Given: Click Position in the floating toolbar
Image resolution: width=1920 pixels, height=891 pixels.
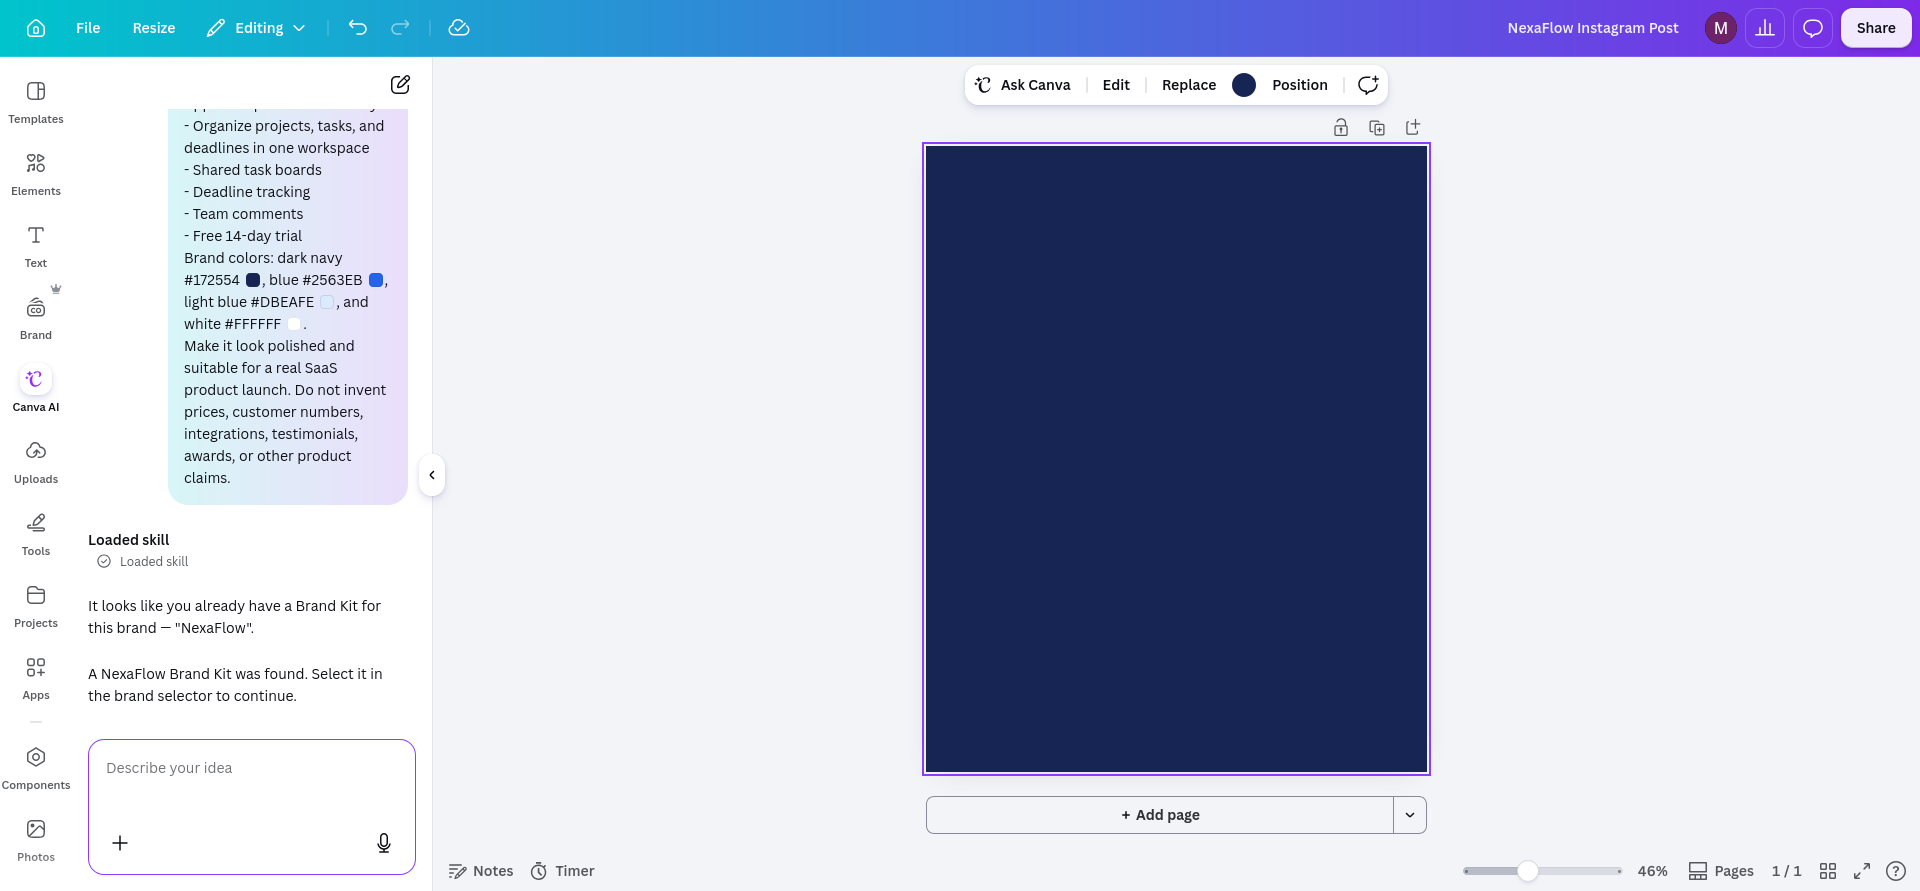Looking at the screenshot, I should 1300,85.
